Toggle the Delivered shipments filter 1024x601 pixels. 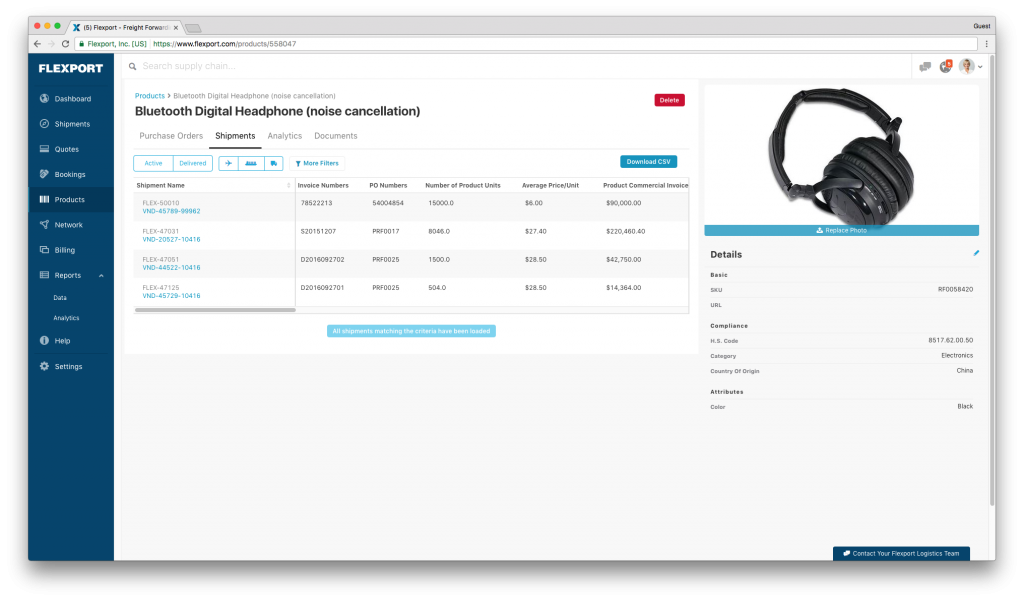[x=193, y=163]
